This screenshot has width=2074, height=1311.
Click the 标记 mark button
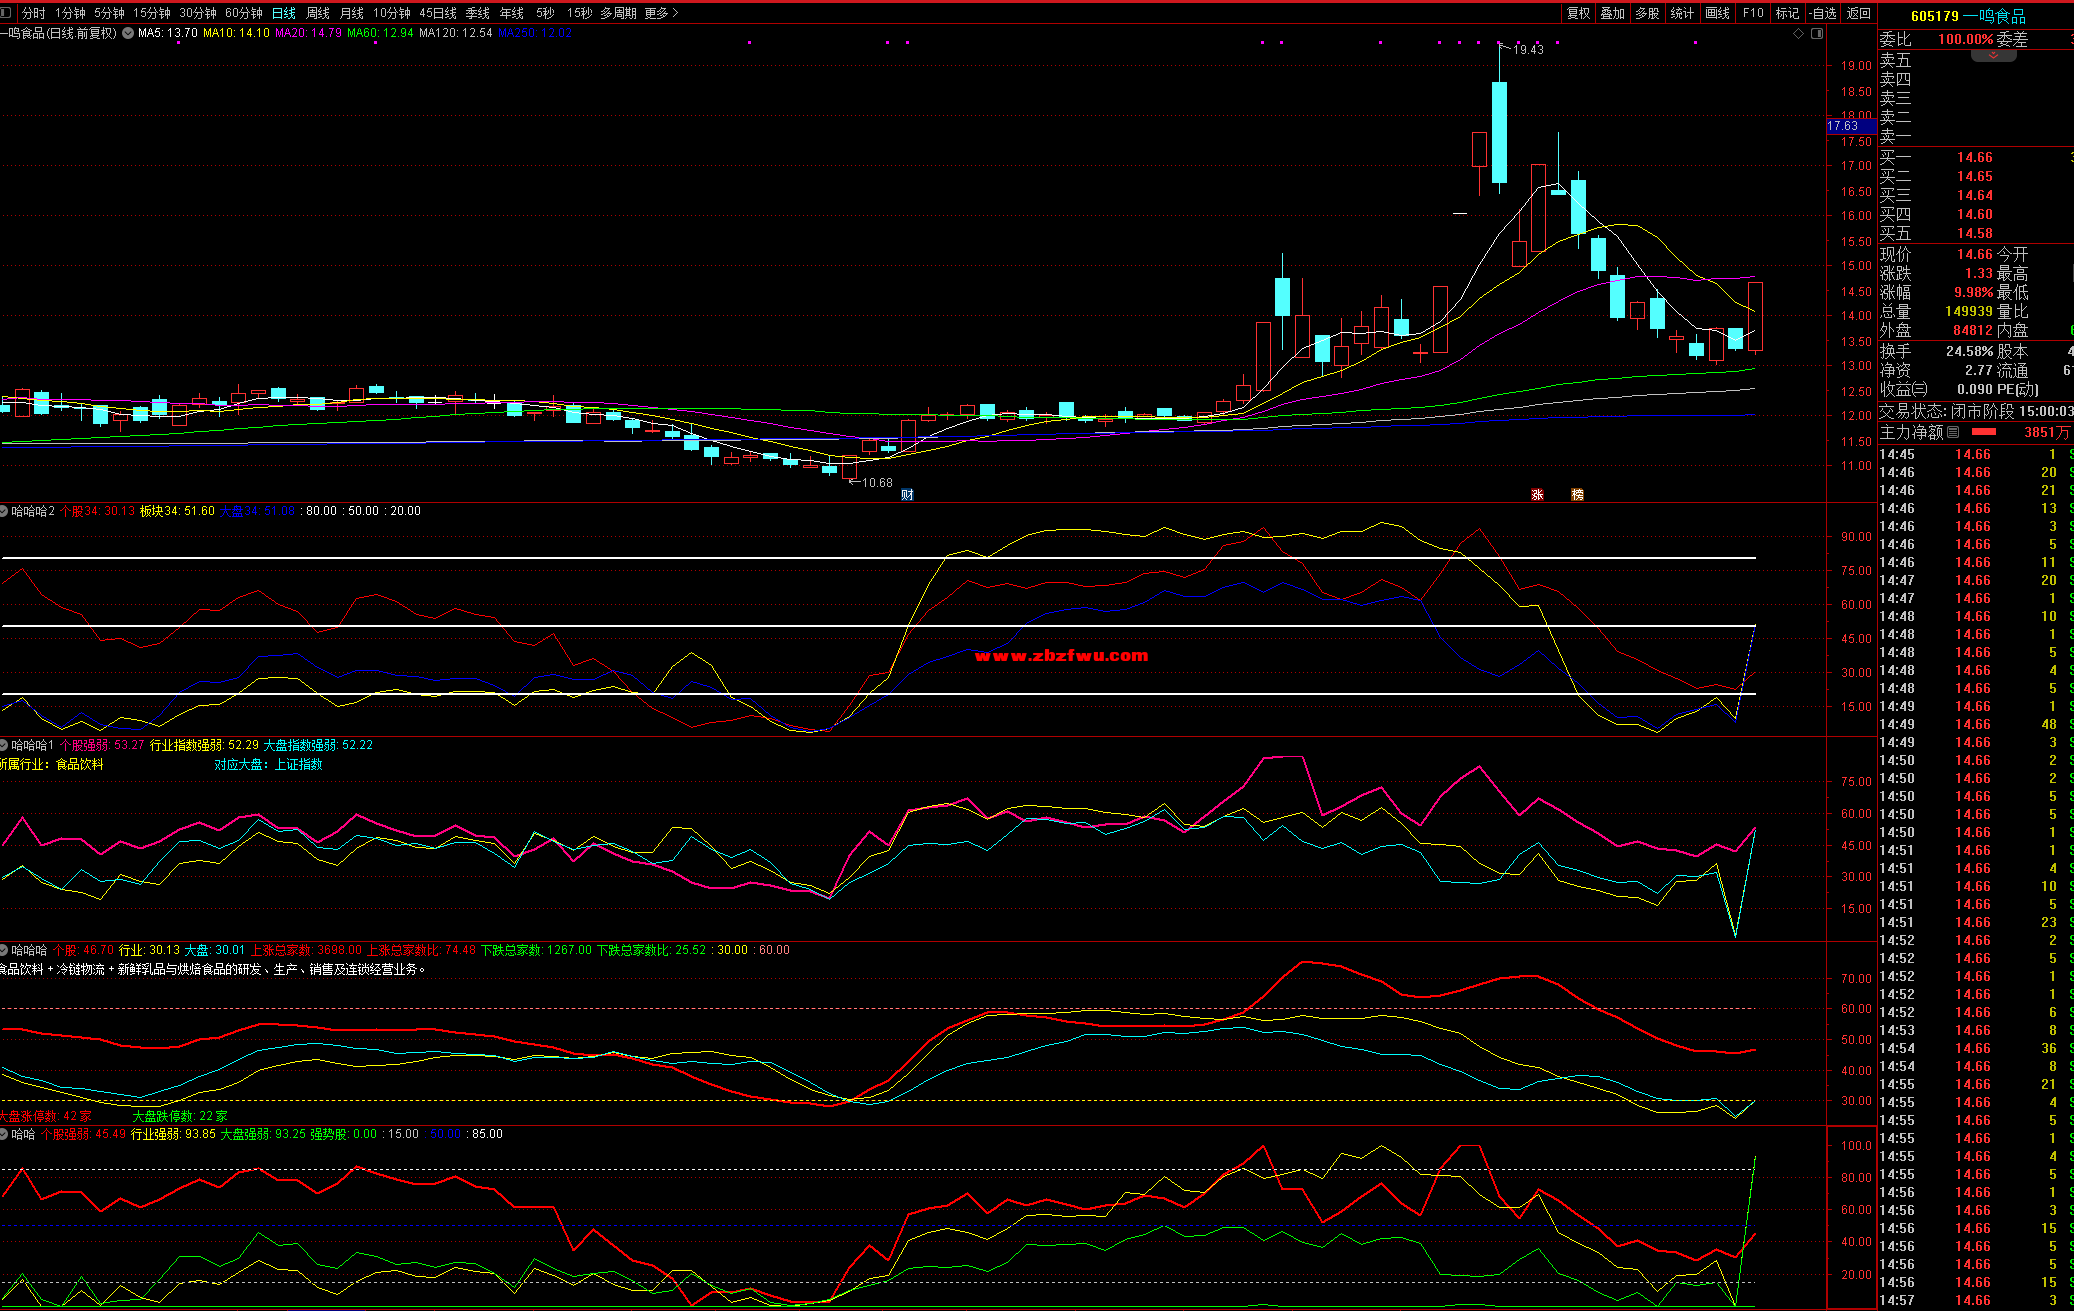point(1788,13)
